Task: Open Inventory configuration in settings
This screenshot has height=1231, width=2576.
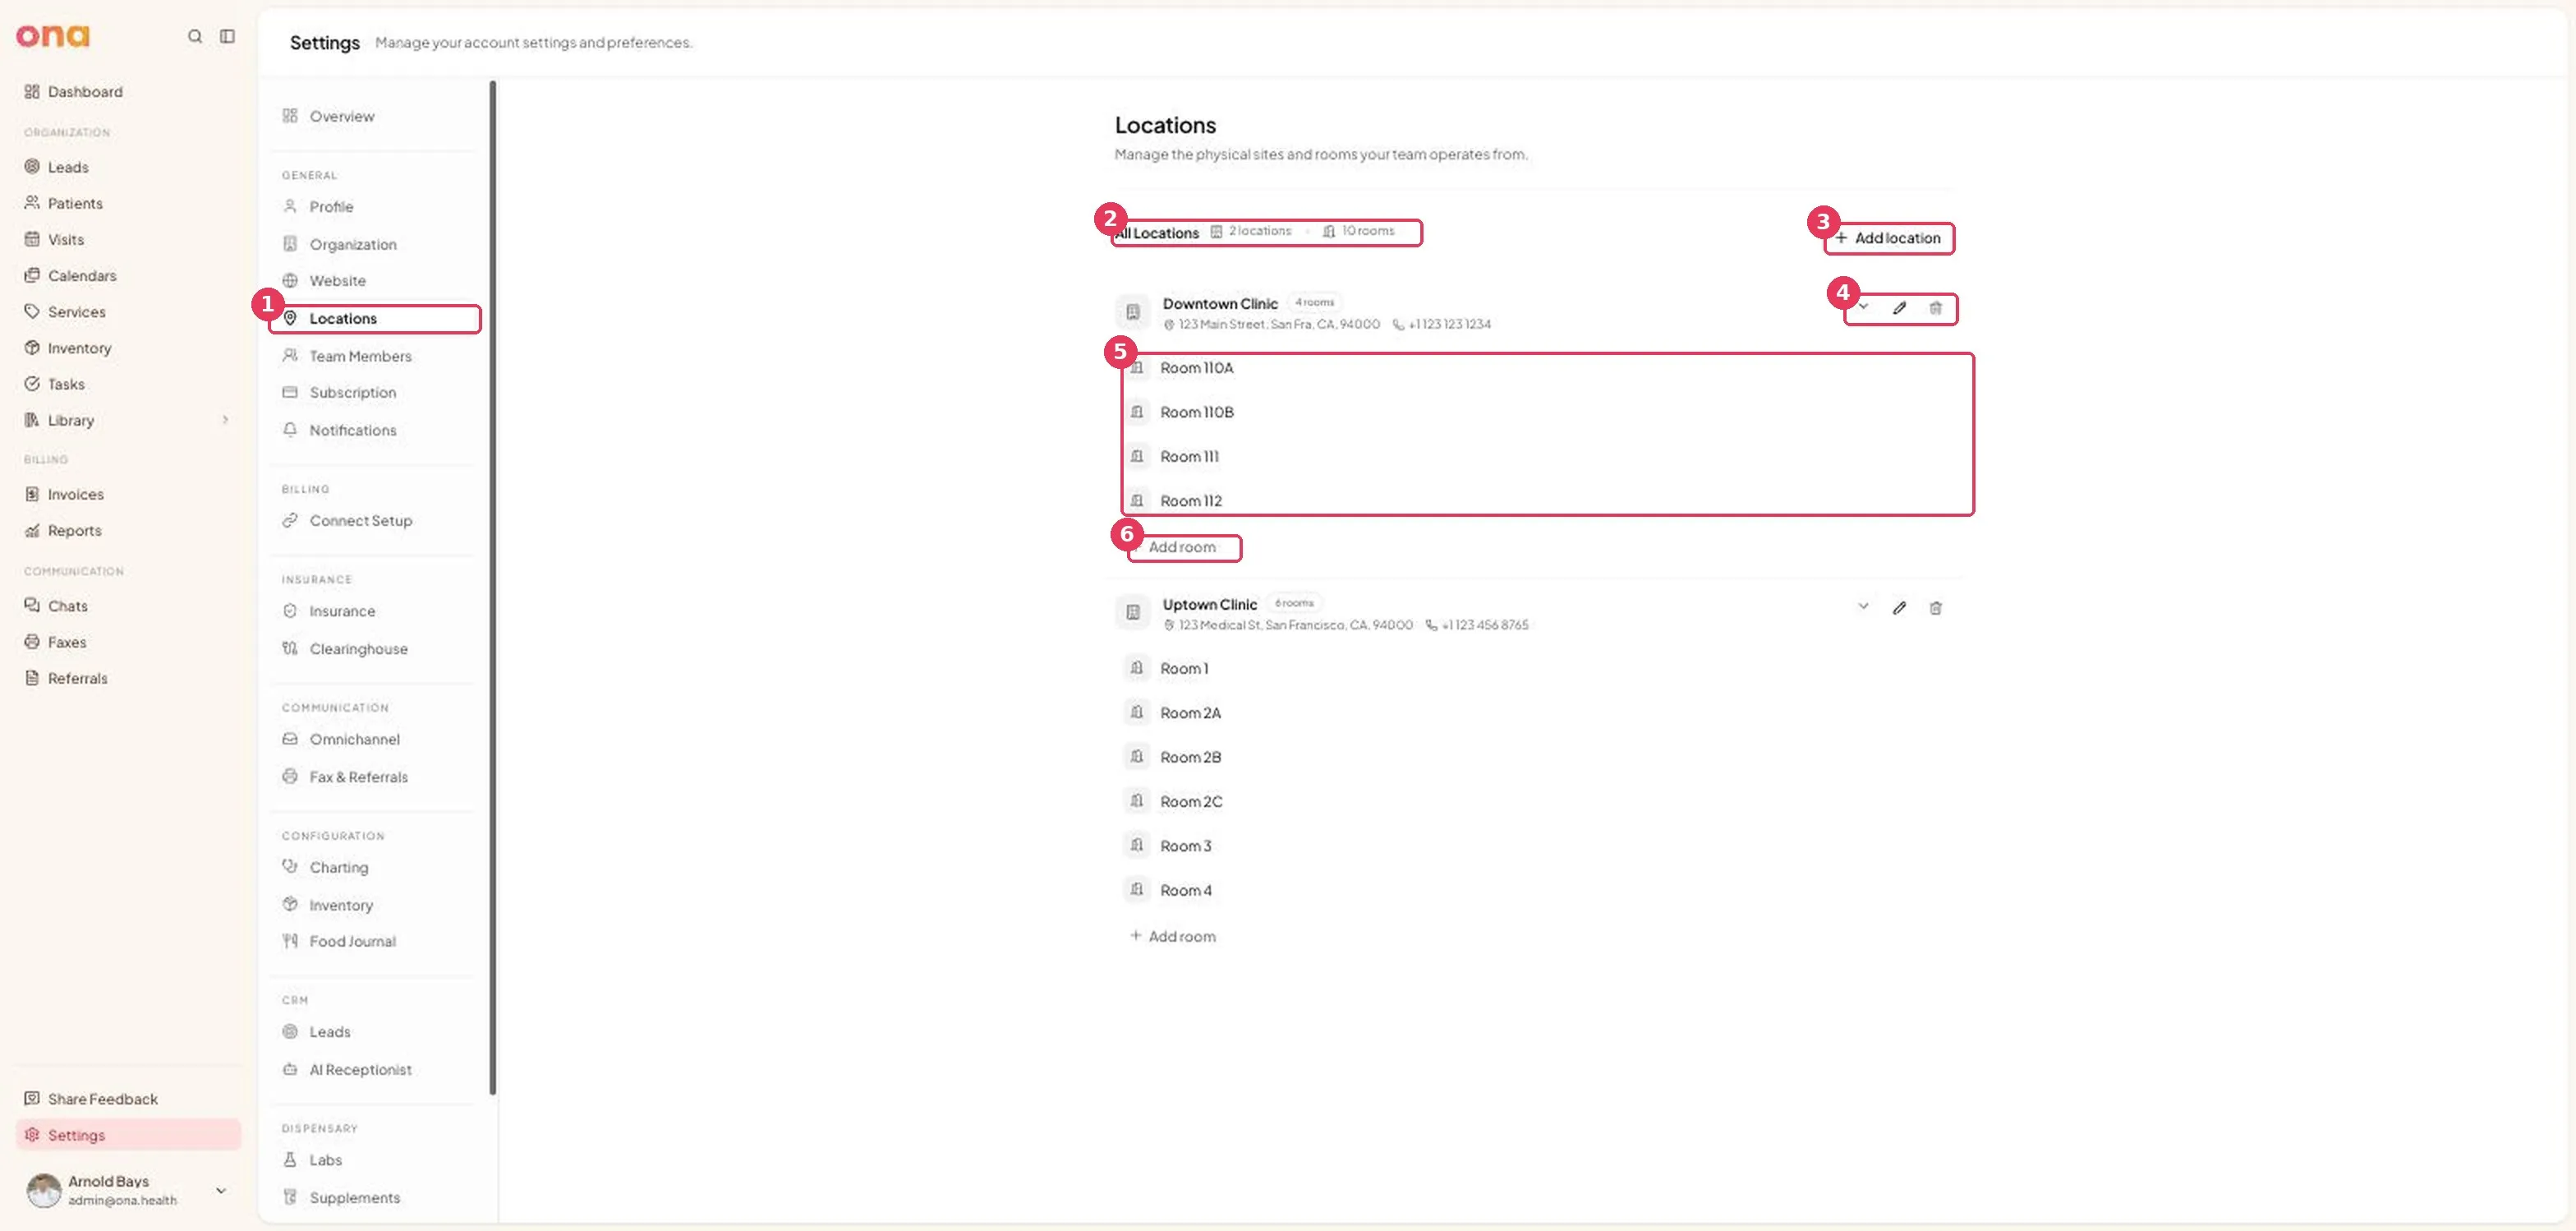Action: (x=375, y=905)
